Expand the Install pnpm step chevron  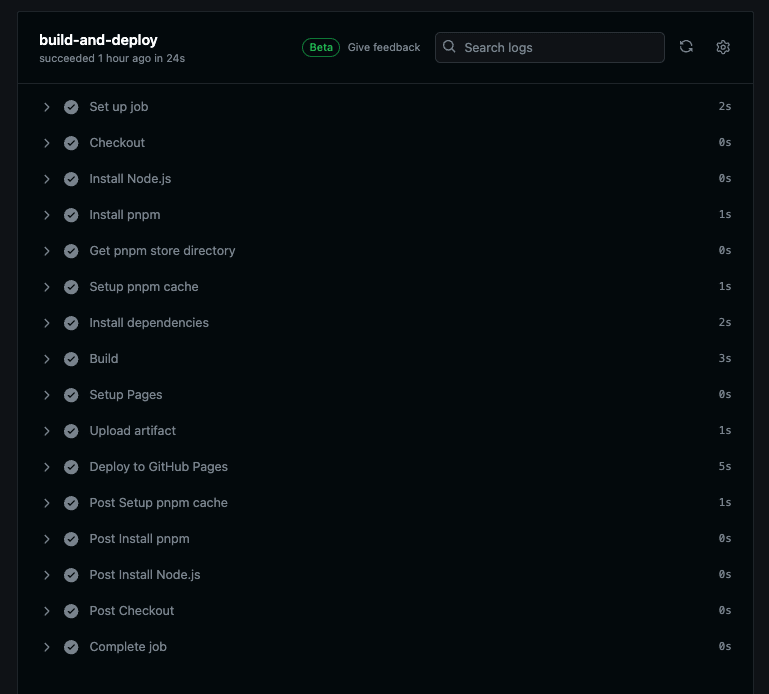pyautogui.click(x=47, y=215)
